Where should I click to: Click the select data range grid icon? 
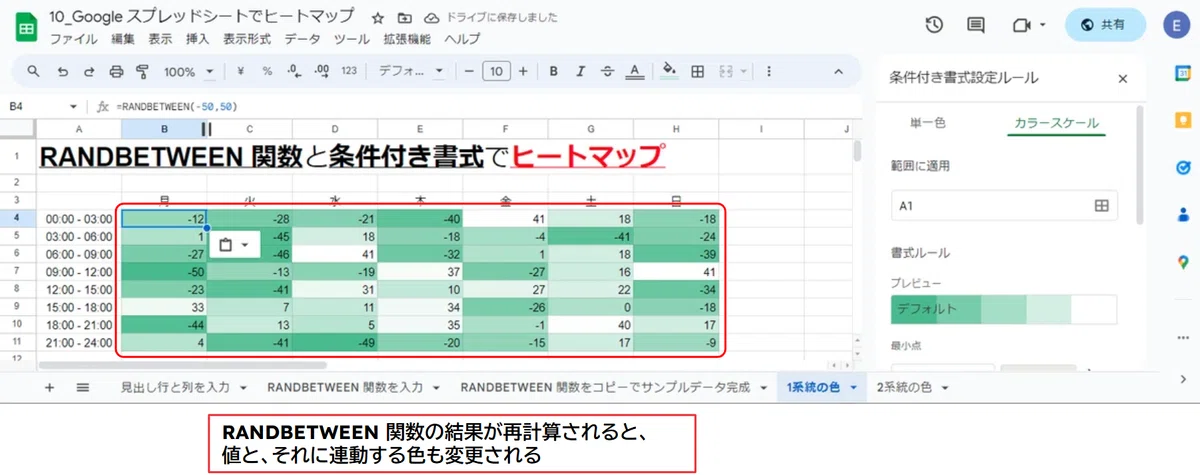pos(1101,205)
